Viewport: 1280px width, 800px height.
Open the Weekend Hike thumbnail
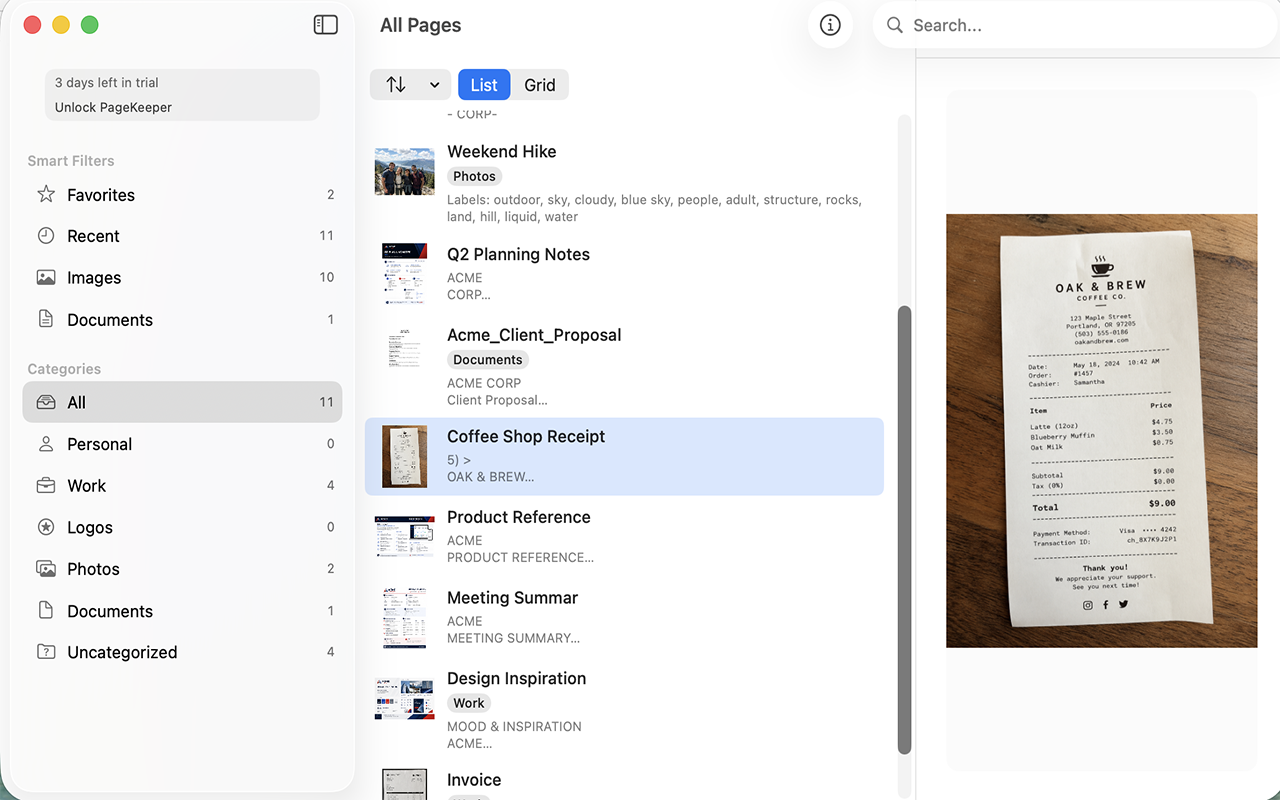(405, 171)
